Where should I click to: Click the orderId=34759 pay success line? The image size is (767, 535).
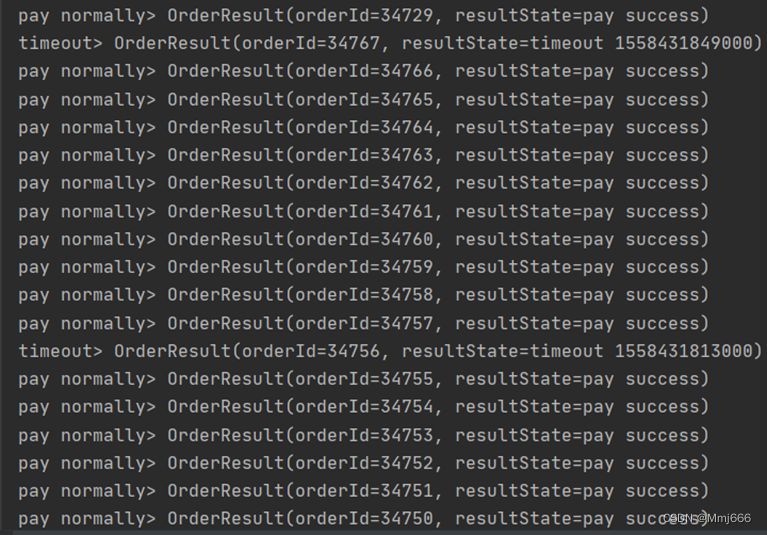(363, 268)
